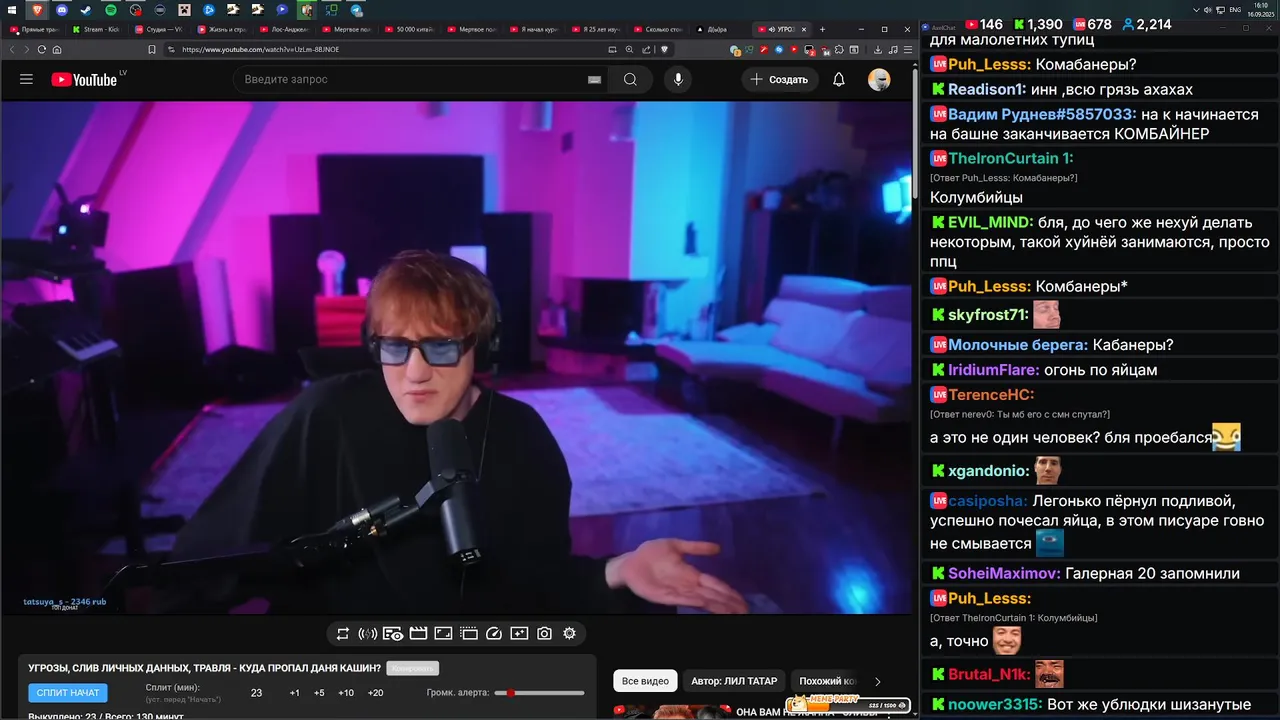Adjust the Громк. алерта volume slider
The image size is (1280, 720).
[540, 693]
